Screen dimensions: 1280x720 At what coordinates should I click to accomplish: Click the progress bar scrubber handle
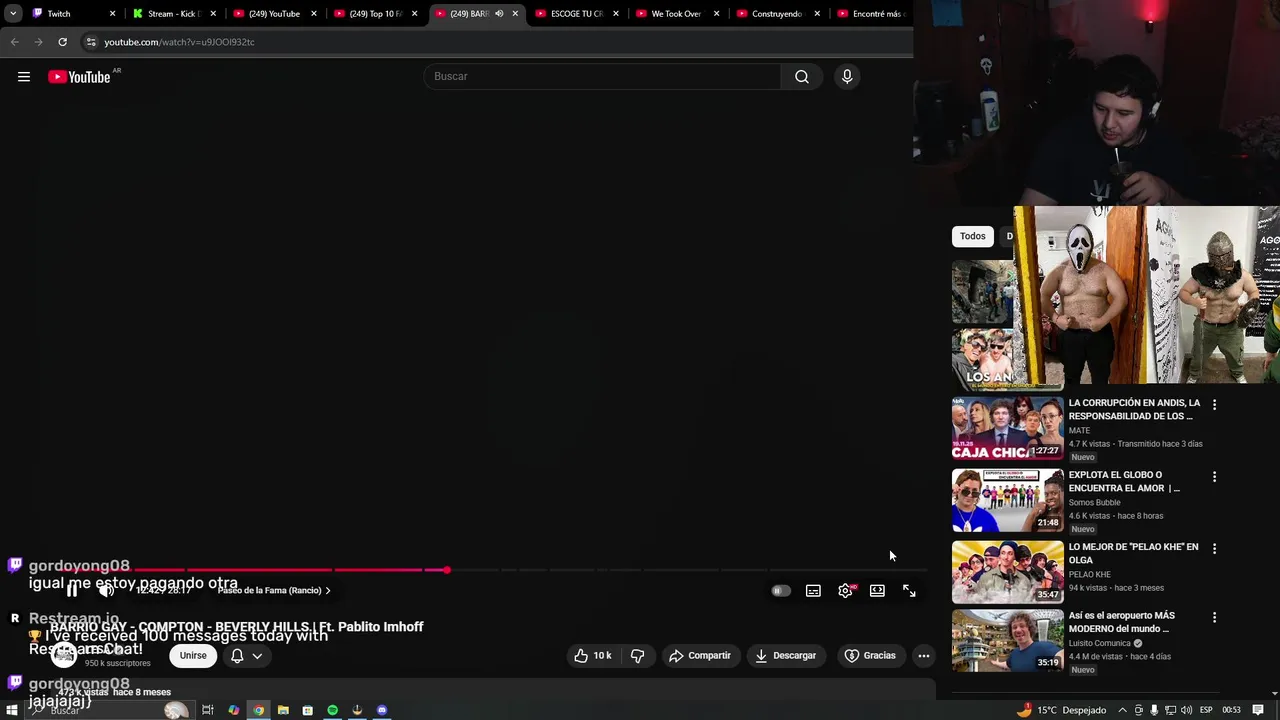point(446,570)
